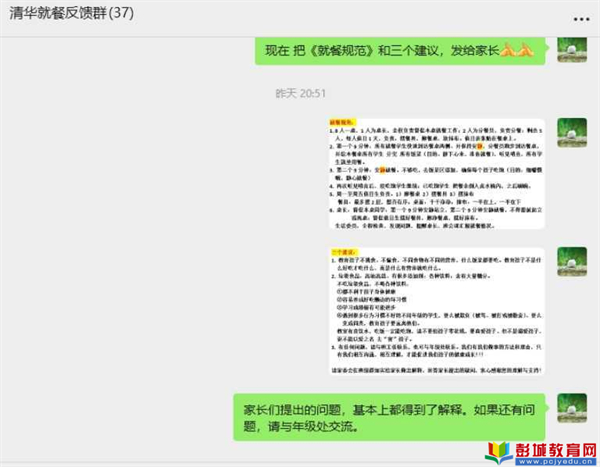Select the message 现在把《就餐规范》和三个建议

pos(400,51)
